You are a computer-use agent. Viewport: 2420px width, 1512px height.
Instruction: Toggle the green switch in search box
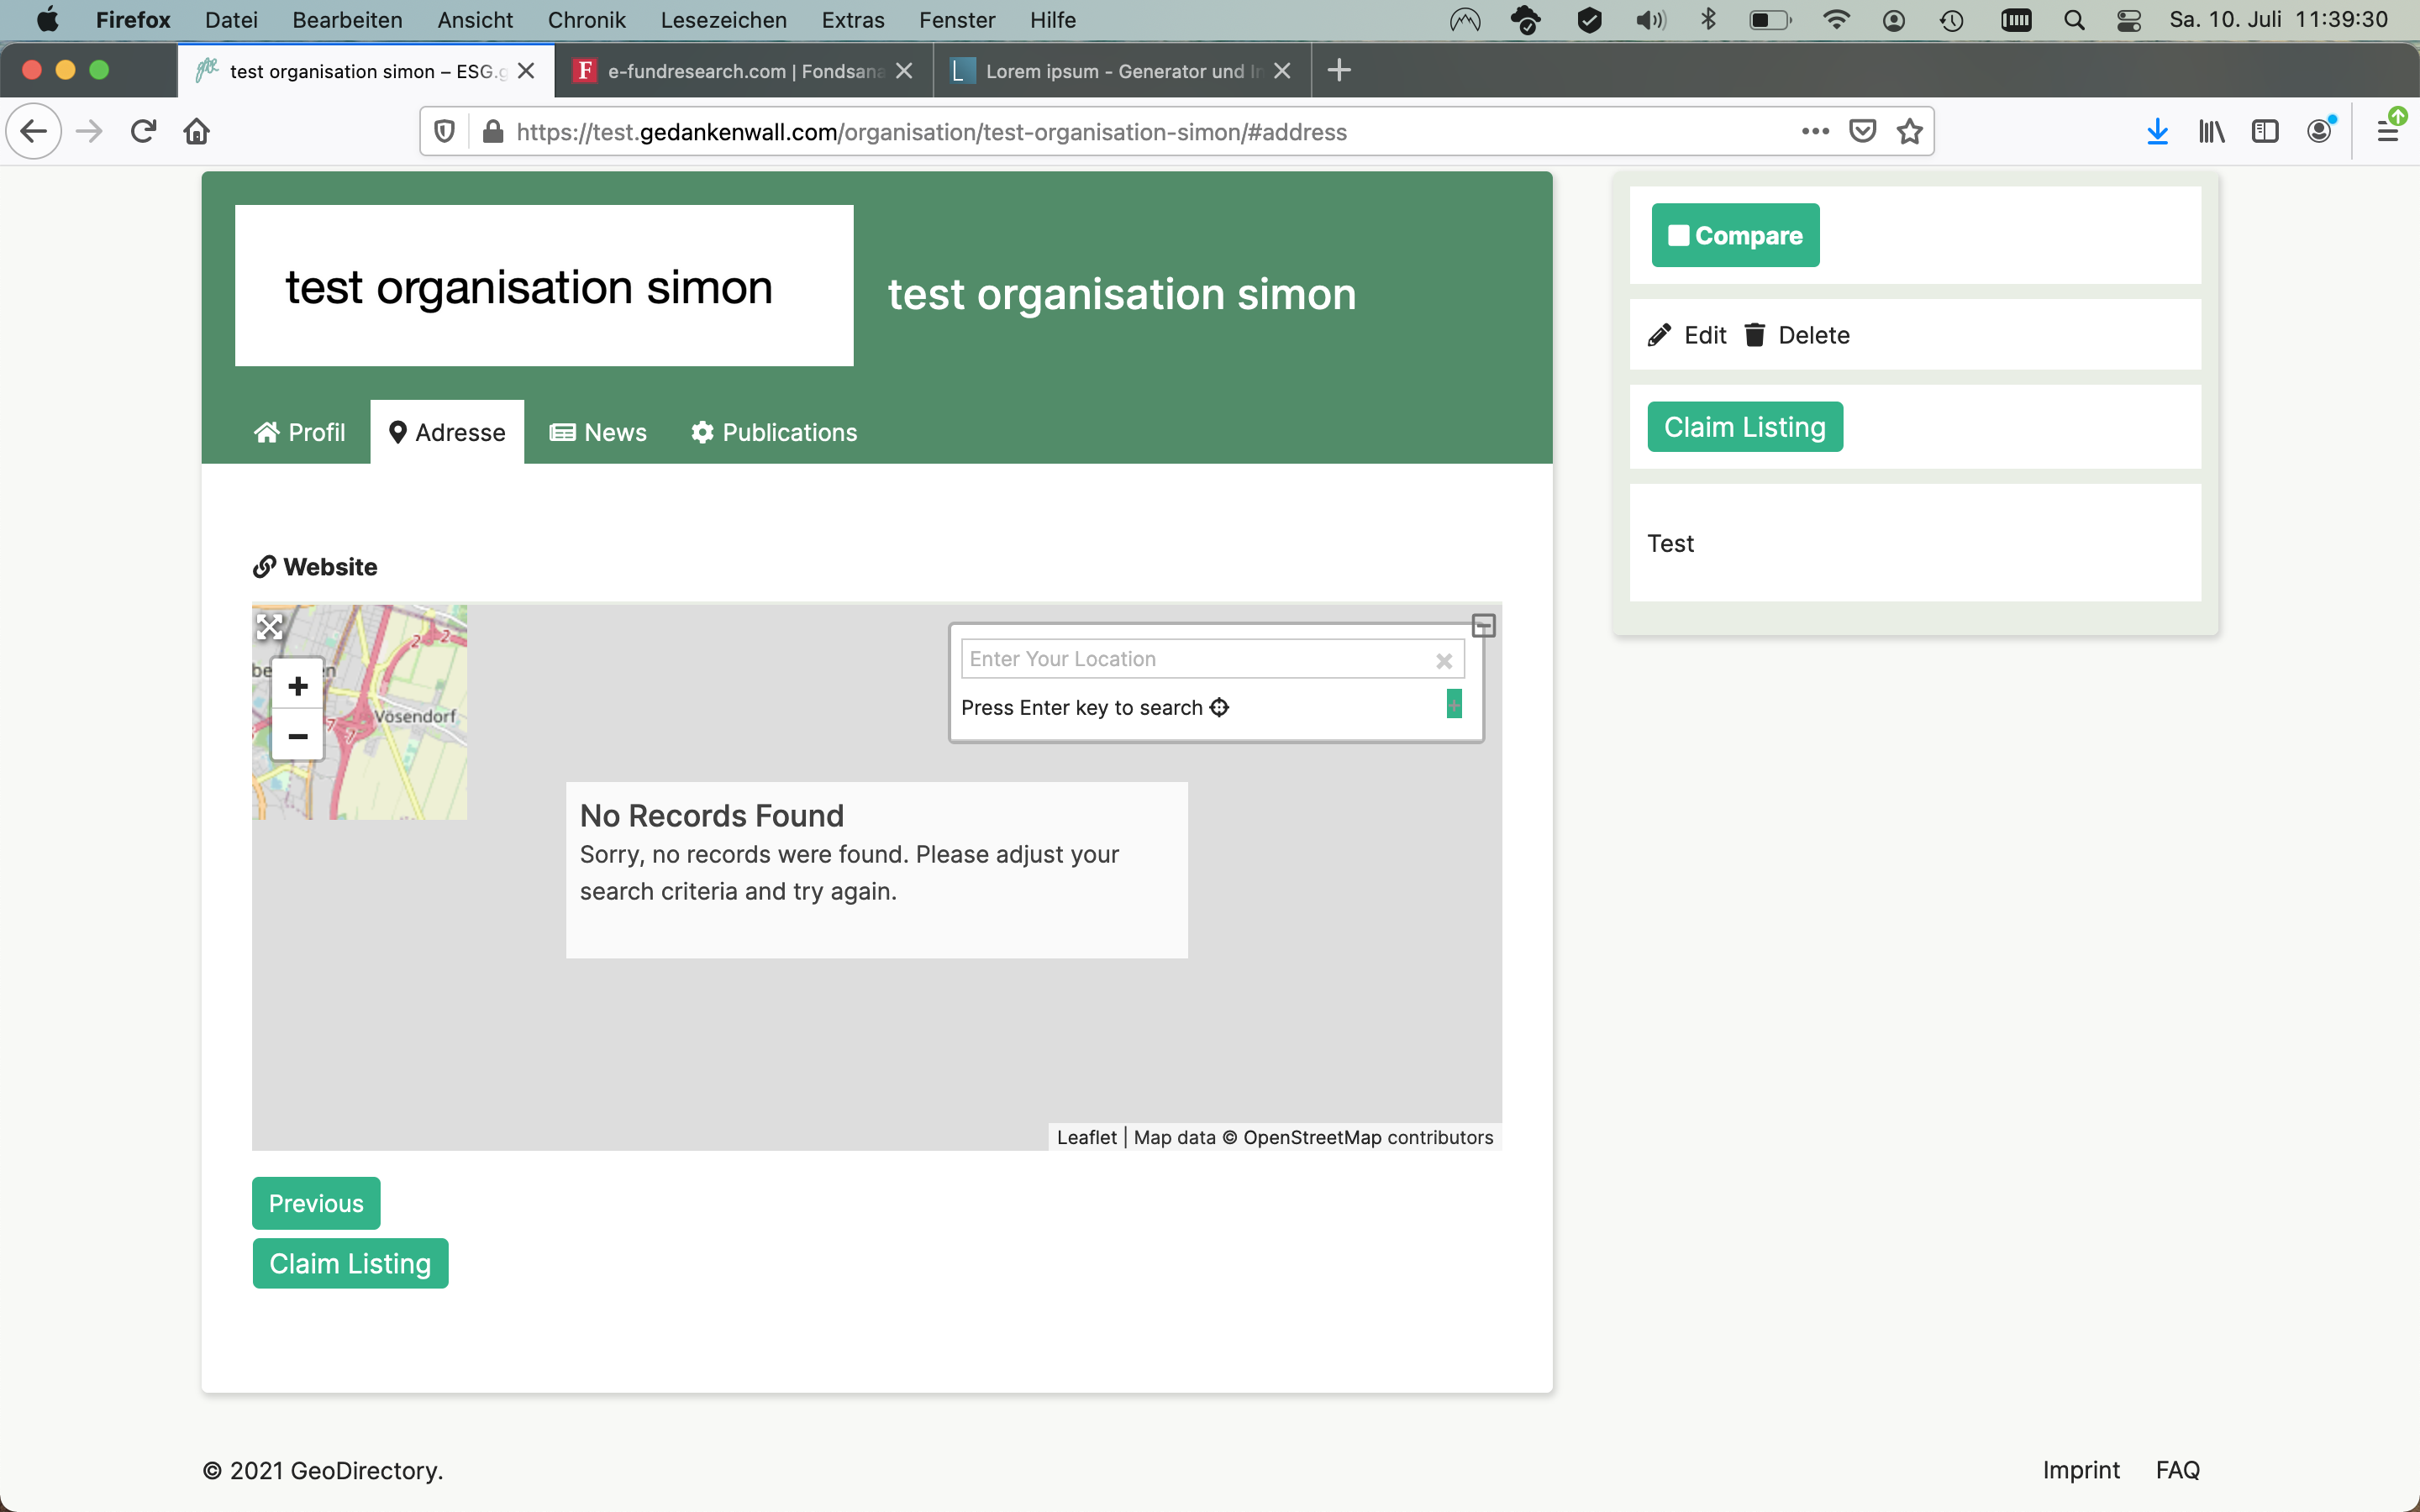pos(1454,704)
